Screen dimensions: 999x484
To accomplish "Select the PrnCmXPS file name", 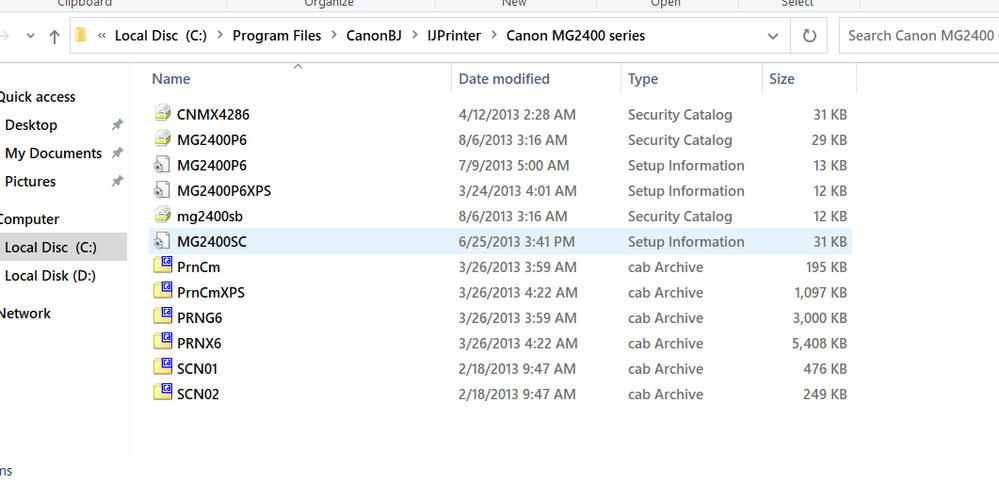I will 211,293.
